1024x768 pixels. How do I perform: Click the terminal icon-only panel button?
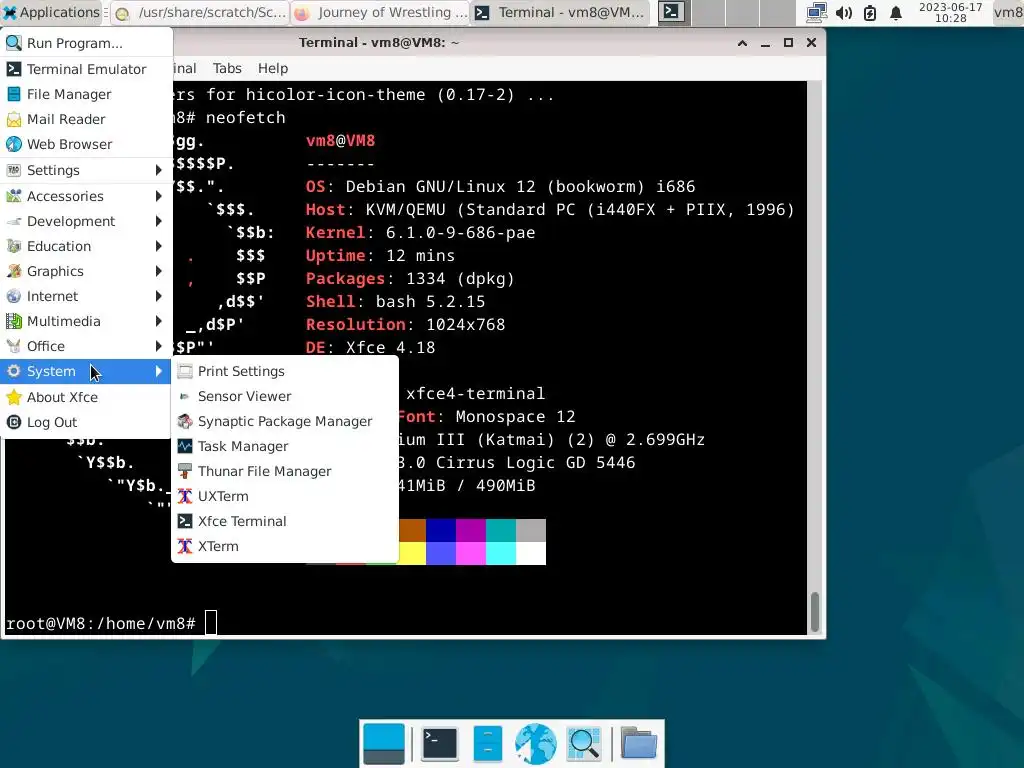pos(671,12)
